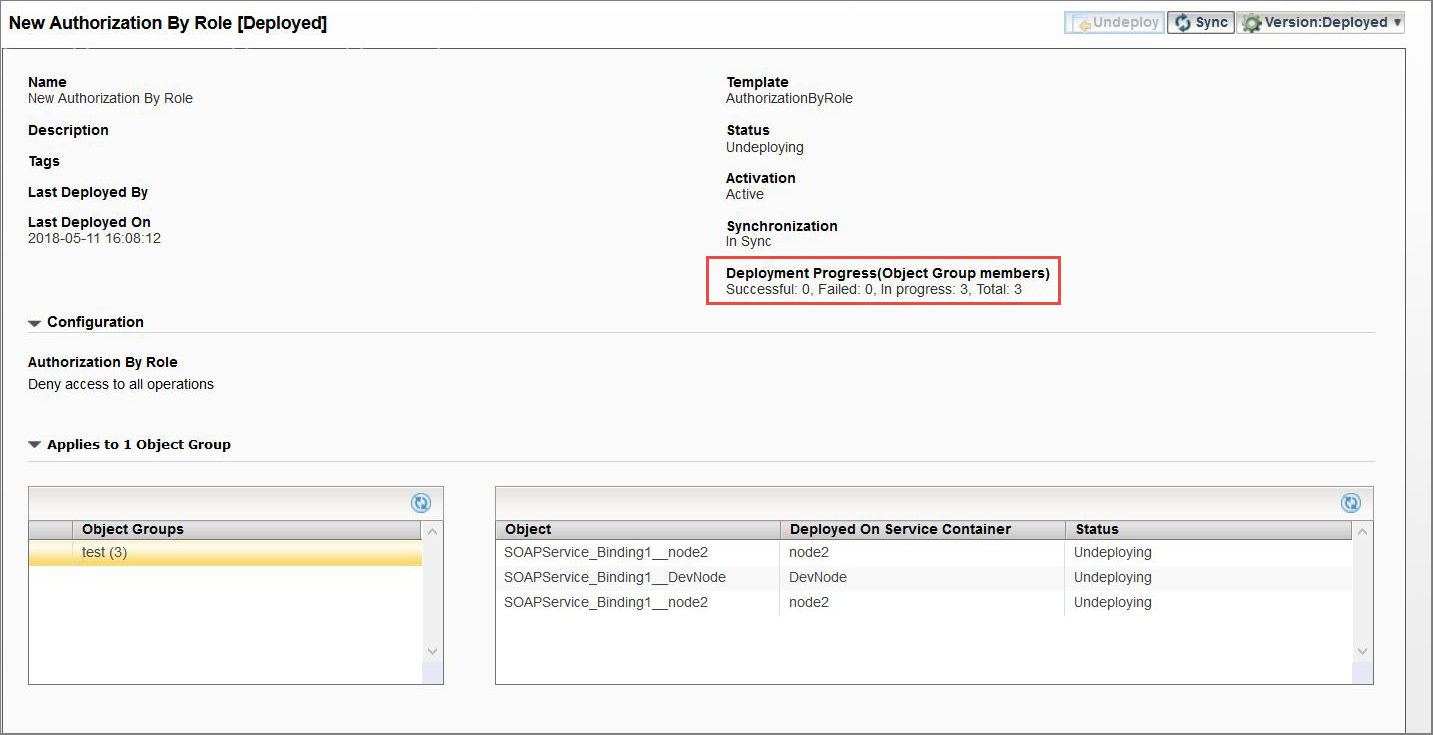
Task: Select row SOAPService_Binding1__DevNode
Action: click(x=614, y=577)
